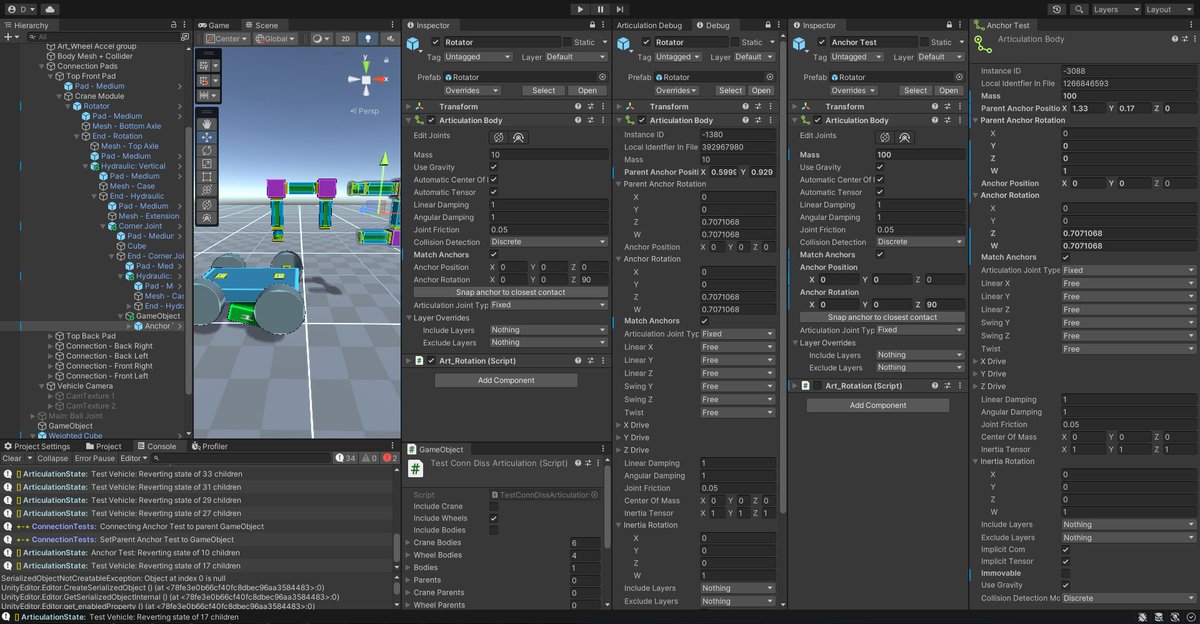1200x624 pixels.
Task: Click the Hierarchy add (+) button
Action: click(9, 36)
